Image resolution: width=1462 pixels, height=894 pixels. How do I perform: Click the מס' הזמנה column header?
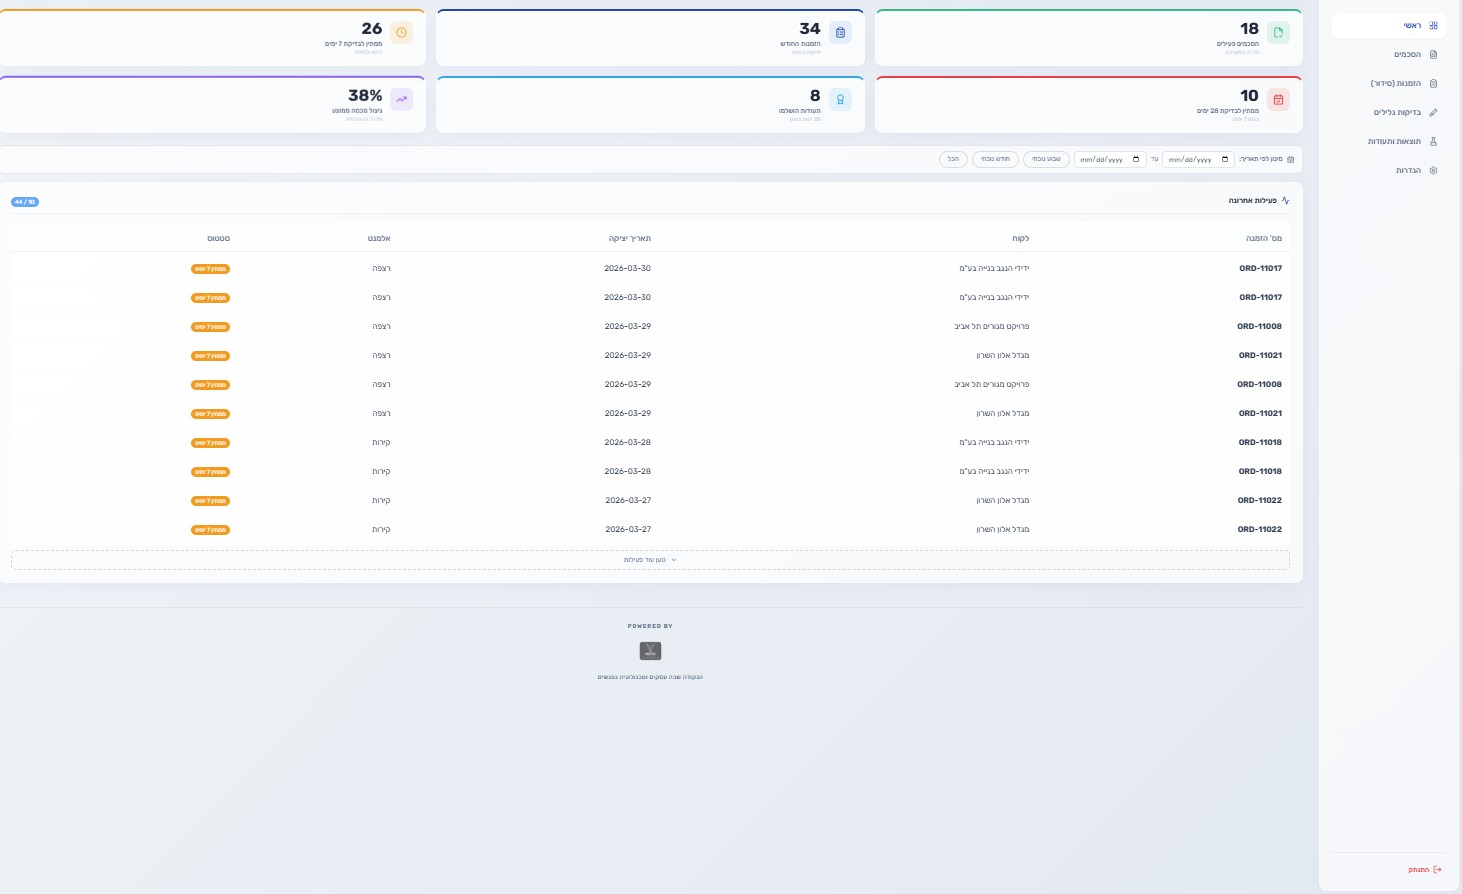click(x=1264, y=238)
